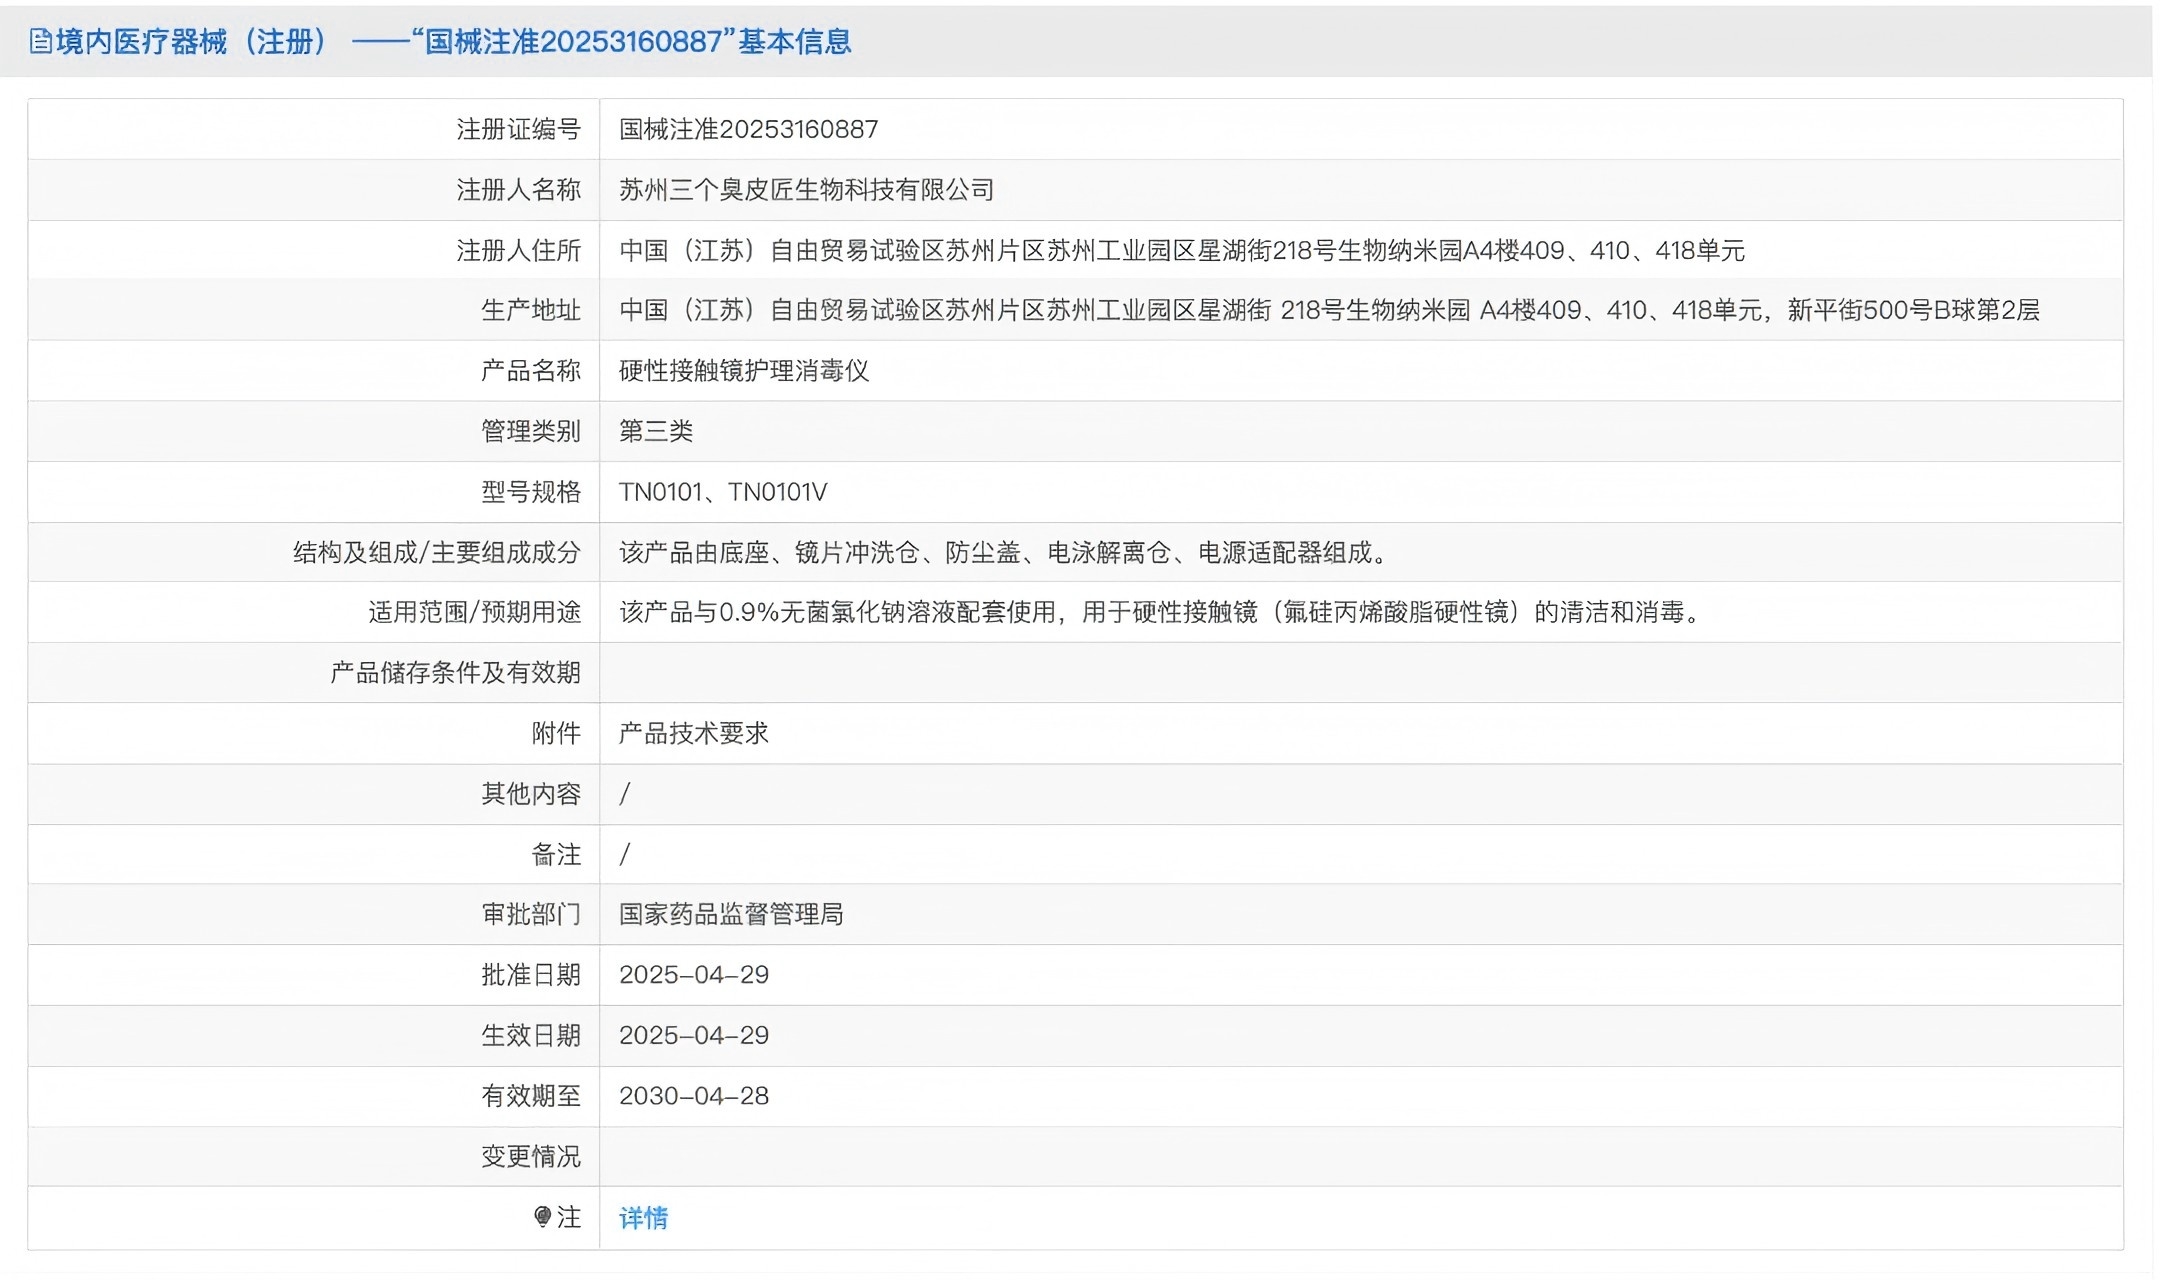This screenshot has width=2160, height=1280.
Task: Click registrant name 苏州三个臭皮匠生物科技有限公司
Action: point(806,190)
